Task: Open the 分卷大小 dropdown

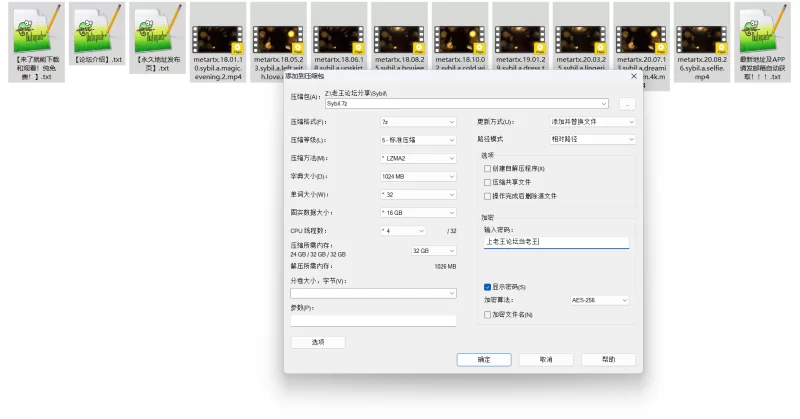Action: tap(373, 293)
